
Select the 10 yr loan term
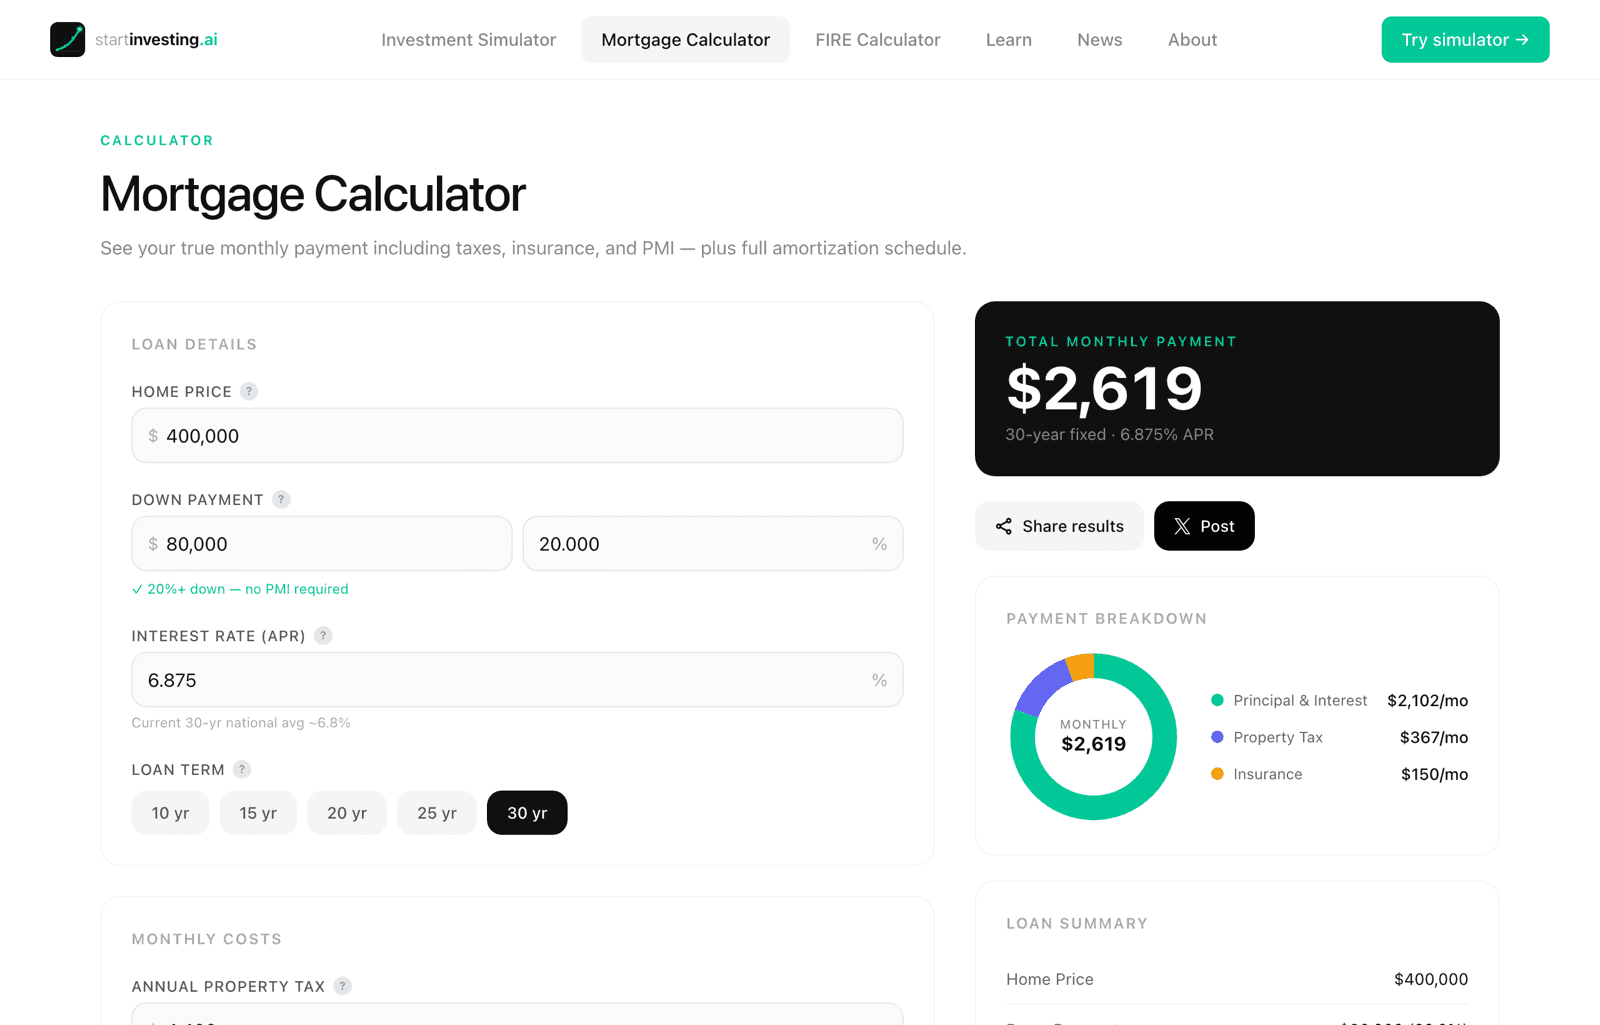[x=170, y=813]
